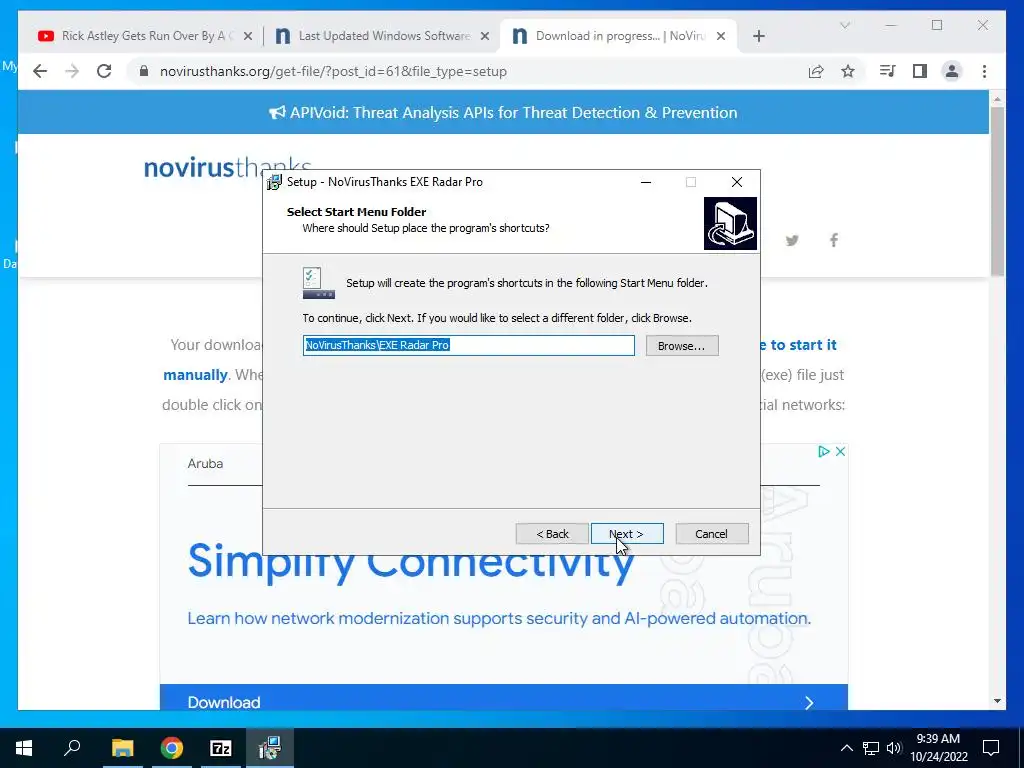The image size is (1024, 768).
Task: Open a new browser tab
Action: coord(758,36)
